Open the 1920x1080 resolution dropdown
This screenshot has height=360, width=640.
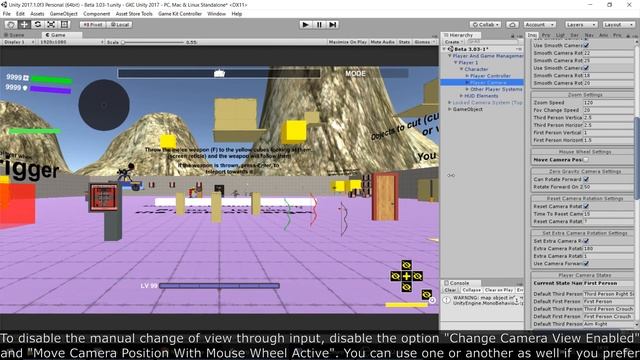coord(71,42)
